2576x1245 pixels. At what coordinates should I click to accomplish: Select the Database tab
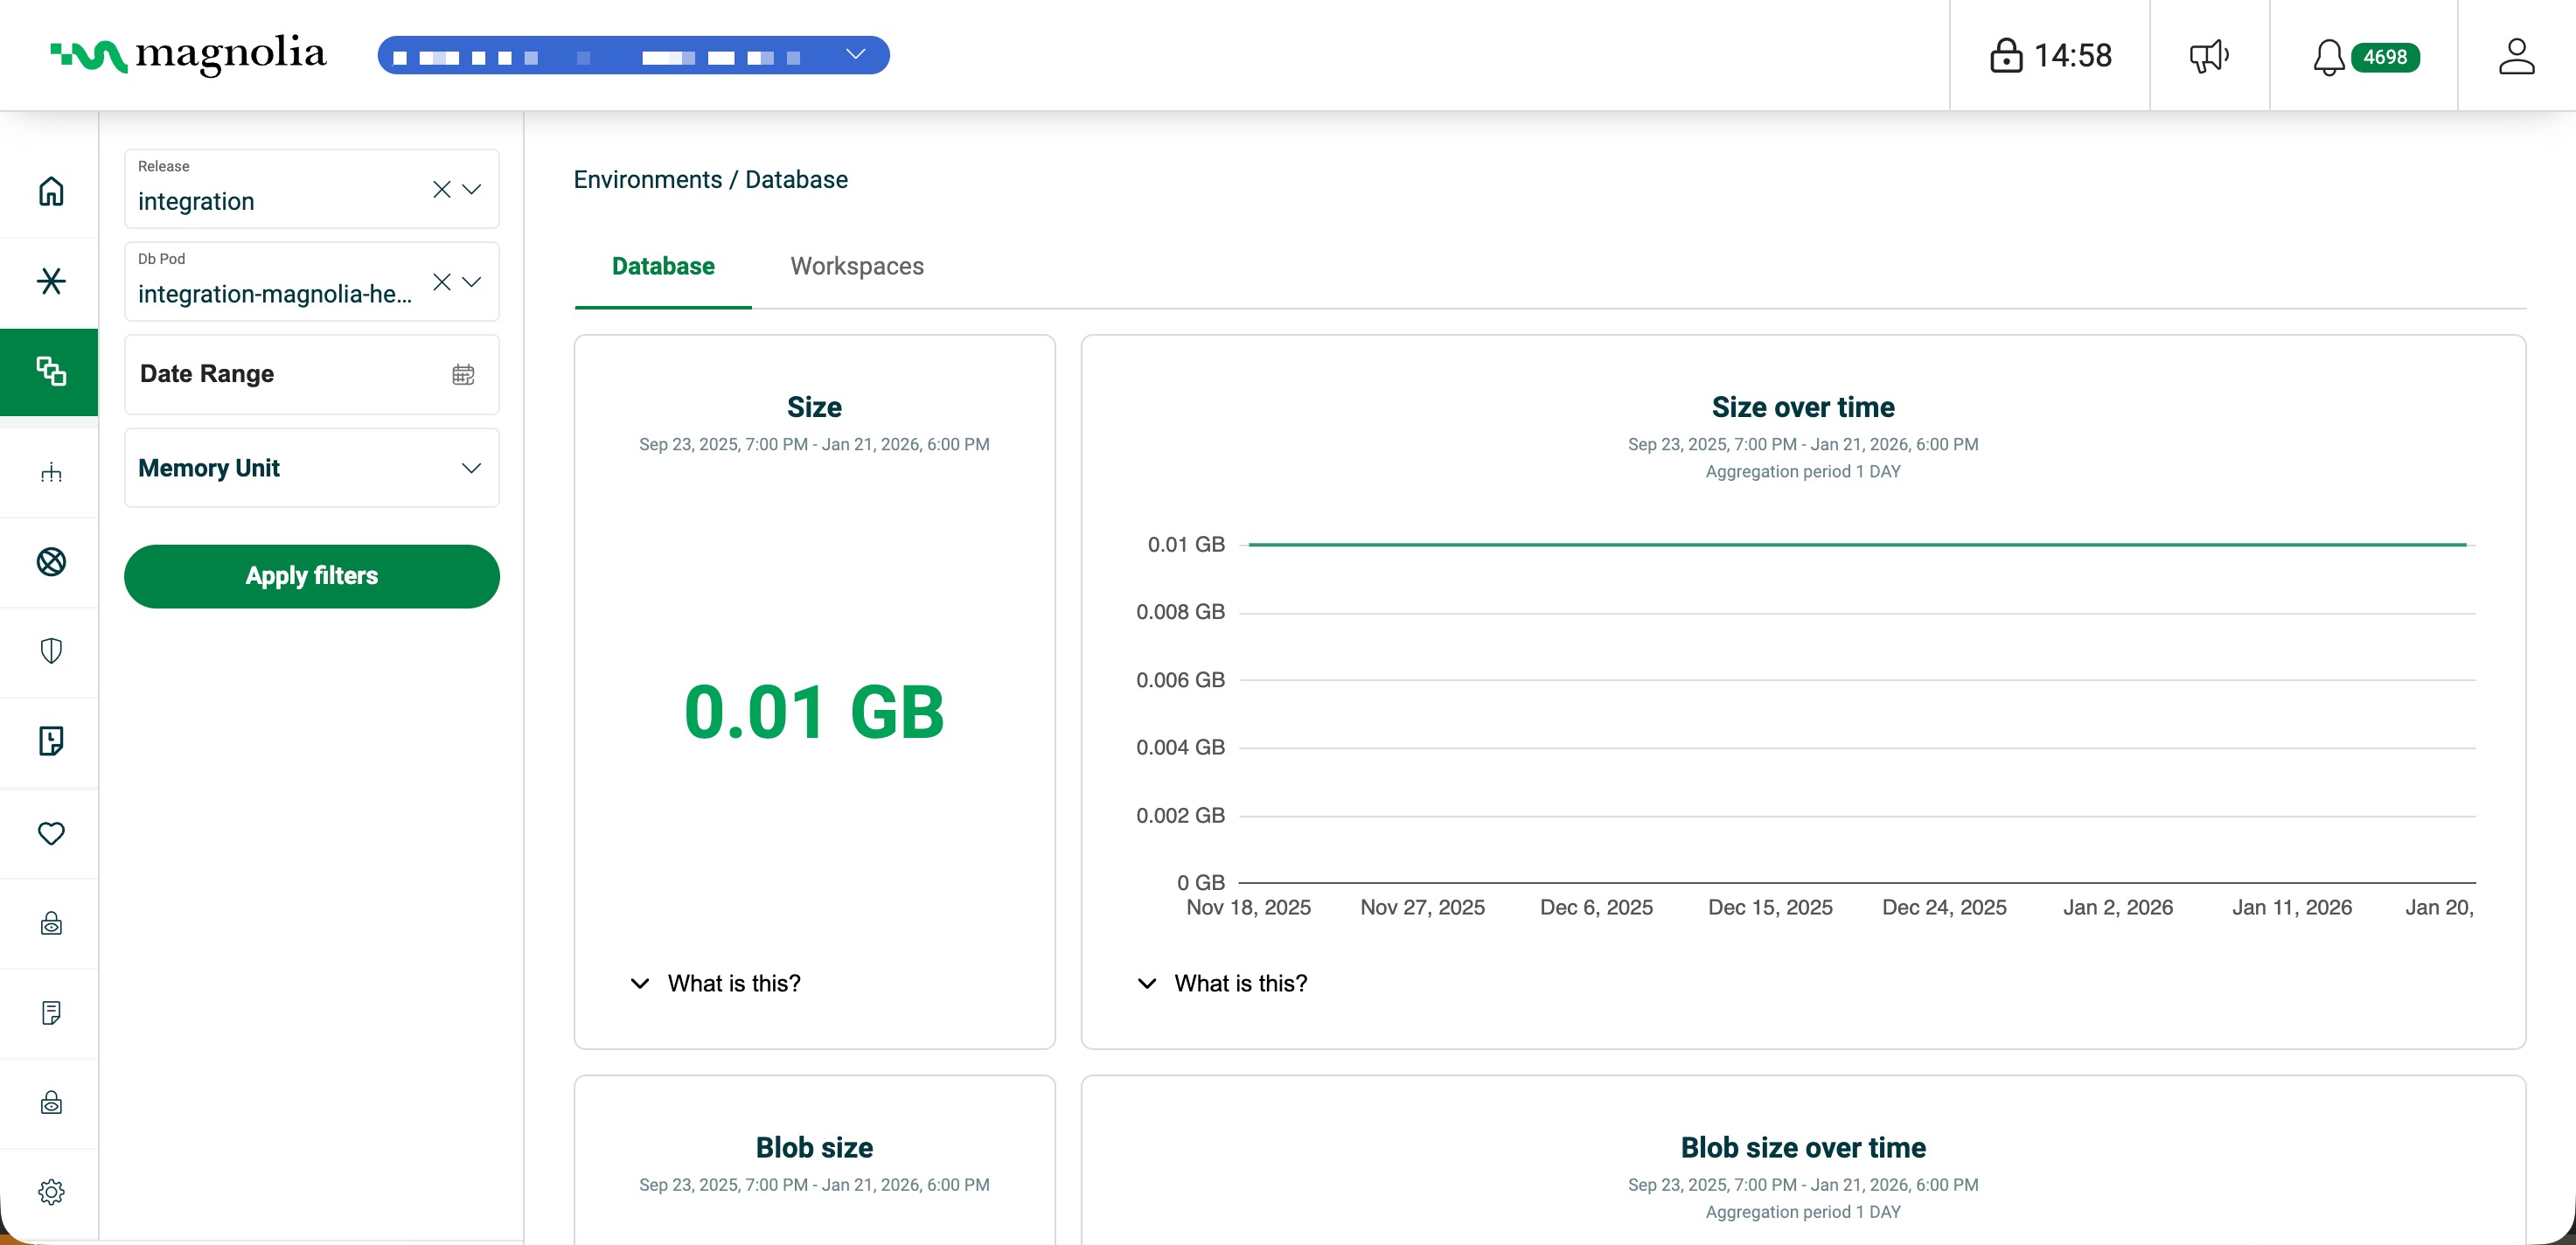[x=662, y=266]
